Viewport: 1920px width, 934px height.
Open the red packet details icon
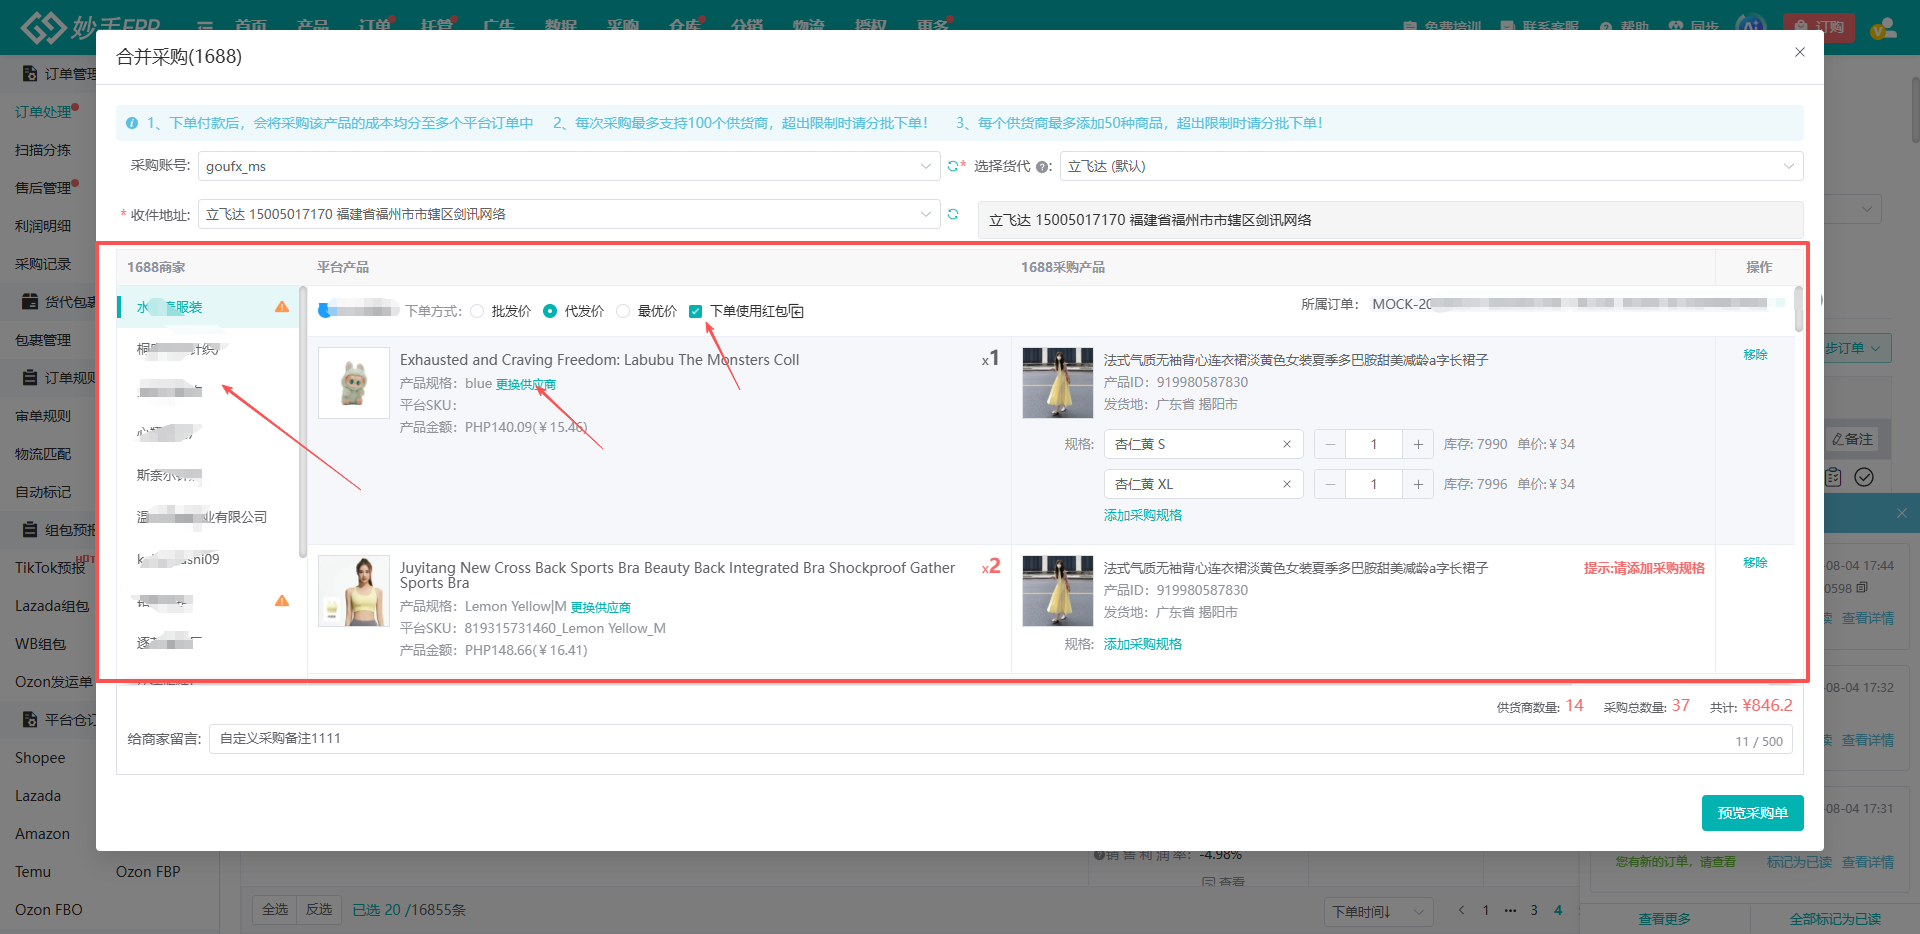pos(796,311)
